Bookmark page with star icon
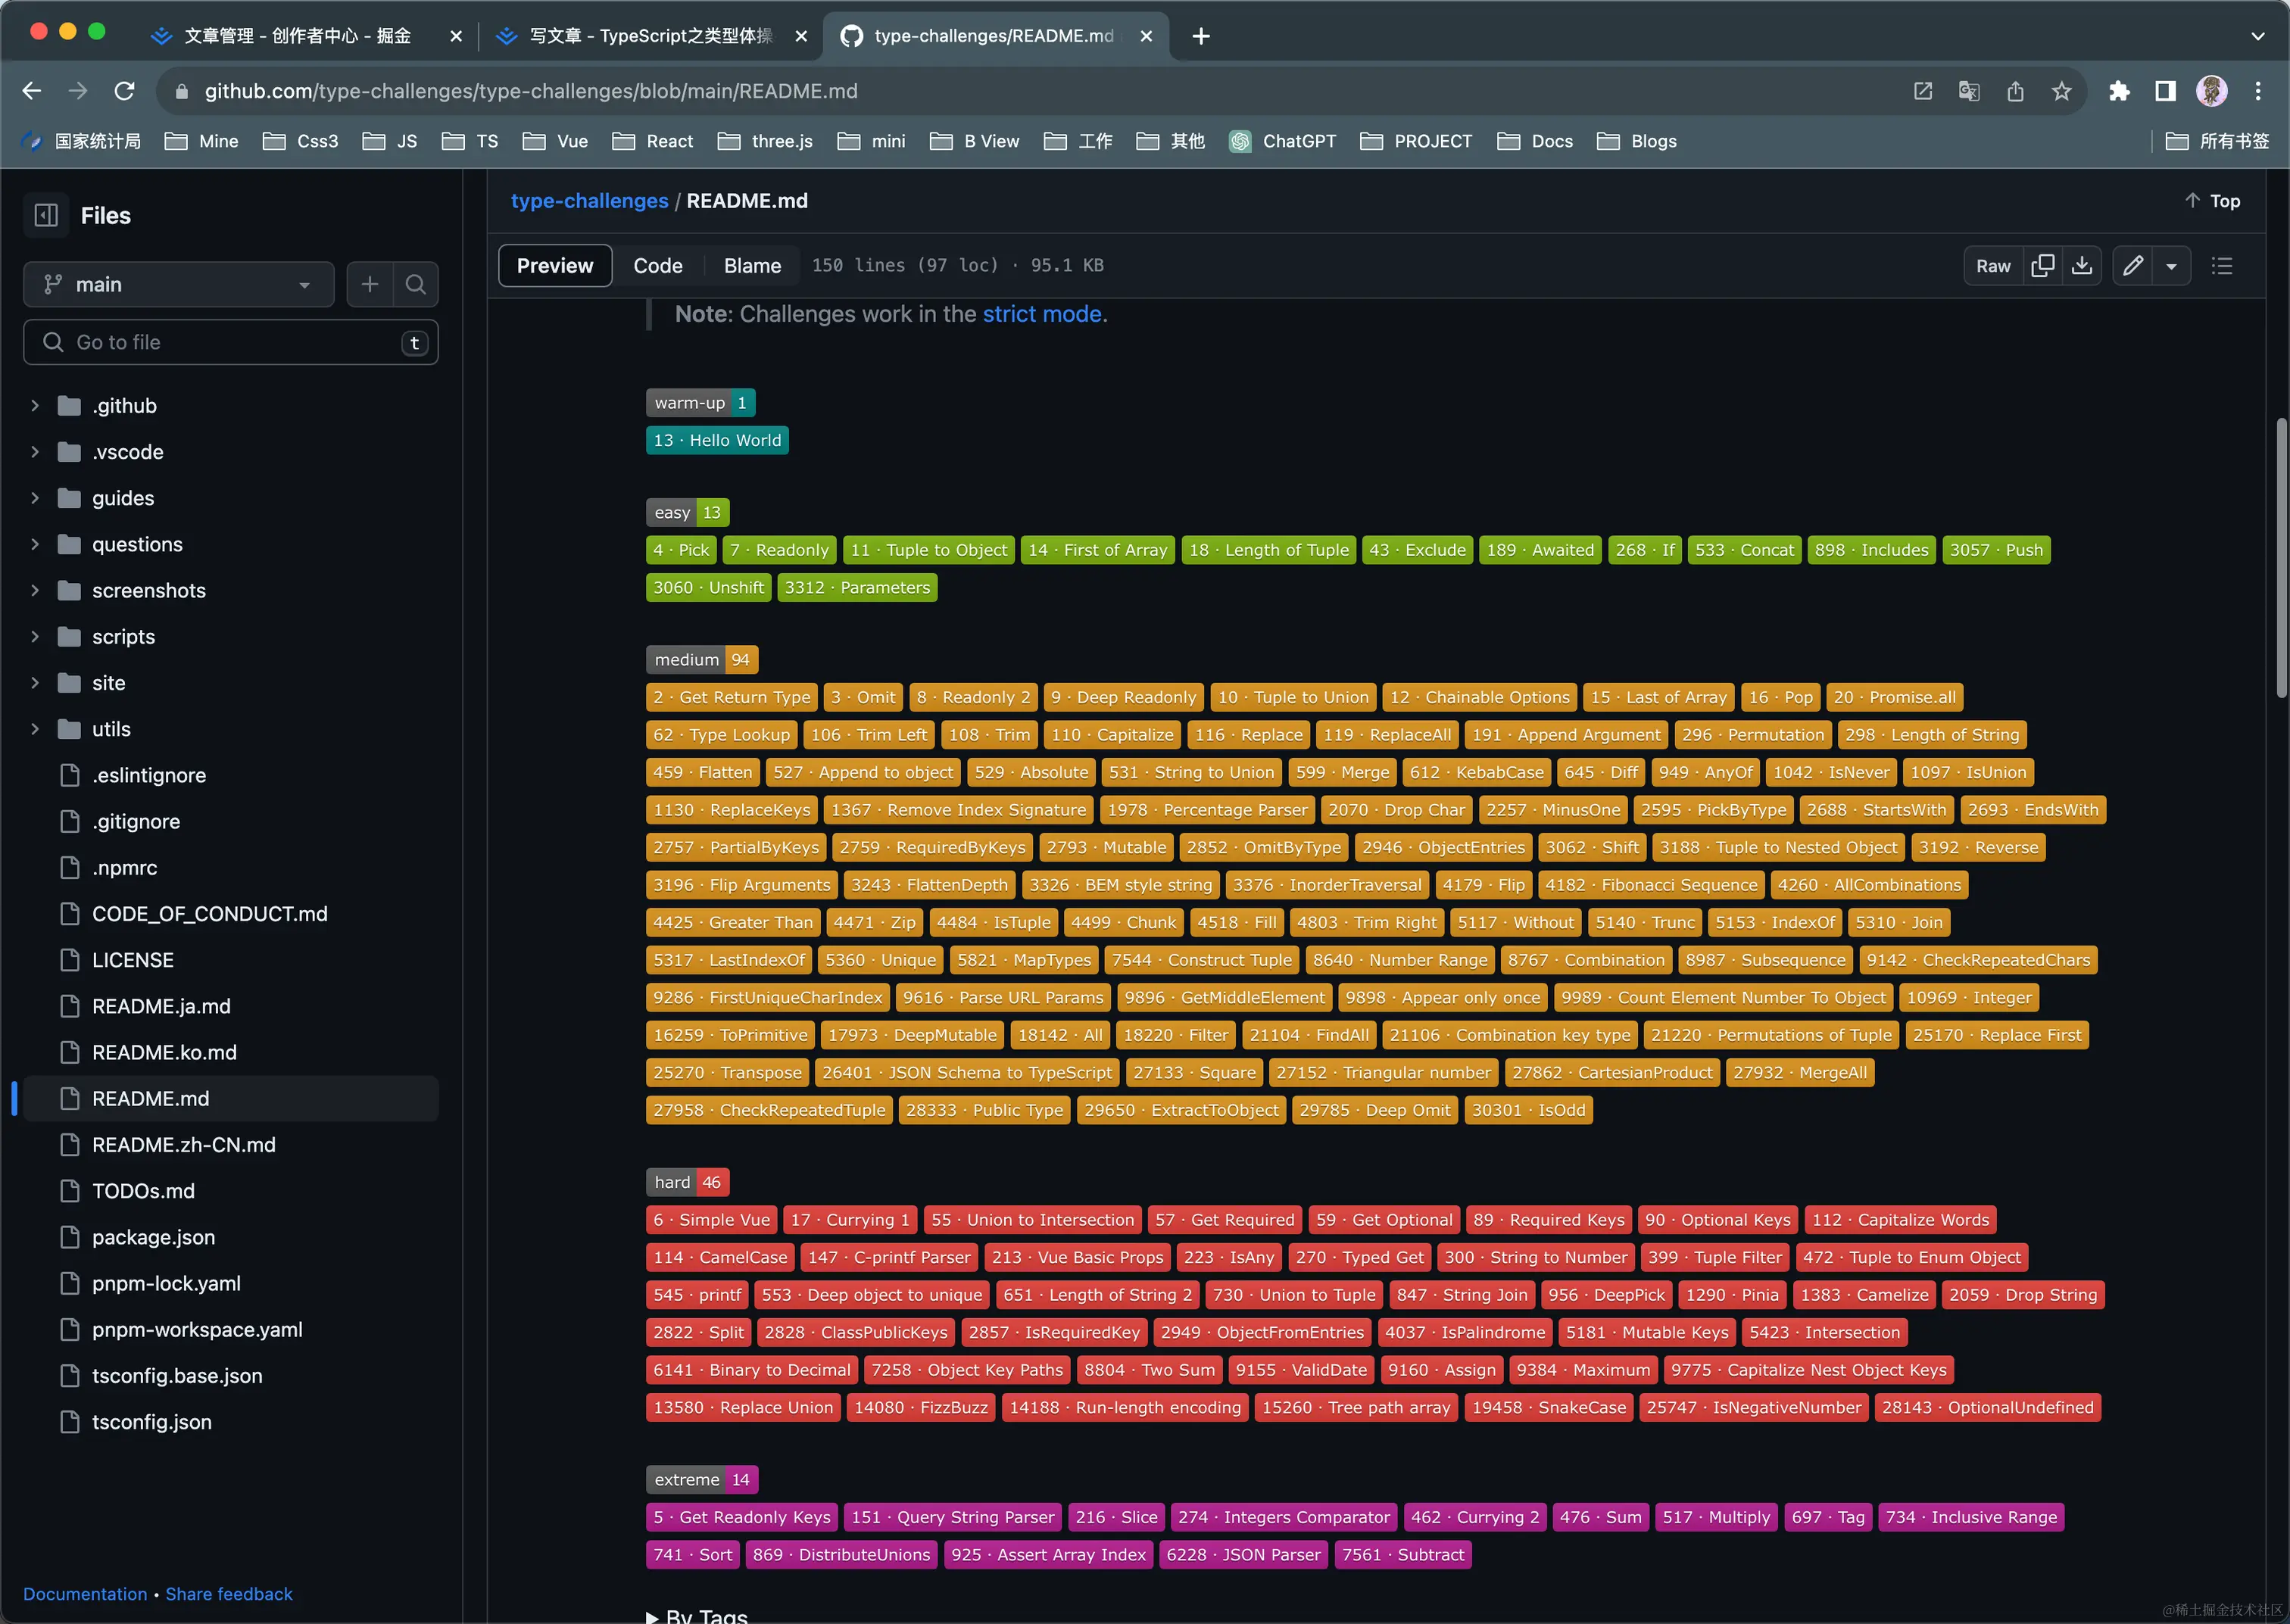The image size is (2290, 1624). 2062,91
